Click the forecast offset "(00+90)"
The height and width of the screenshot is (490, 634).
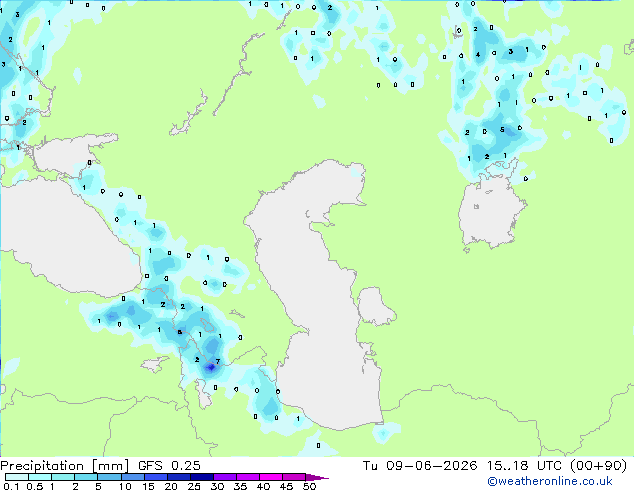599,466
